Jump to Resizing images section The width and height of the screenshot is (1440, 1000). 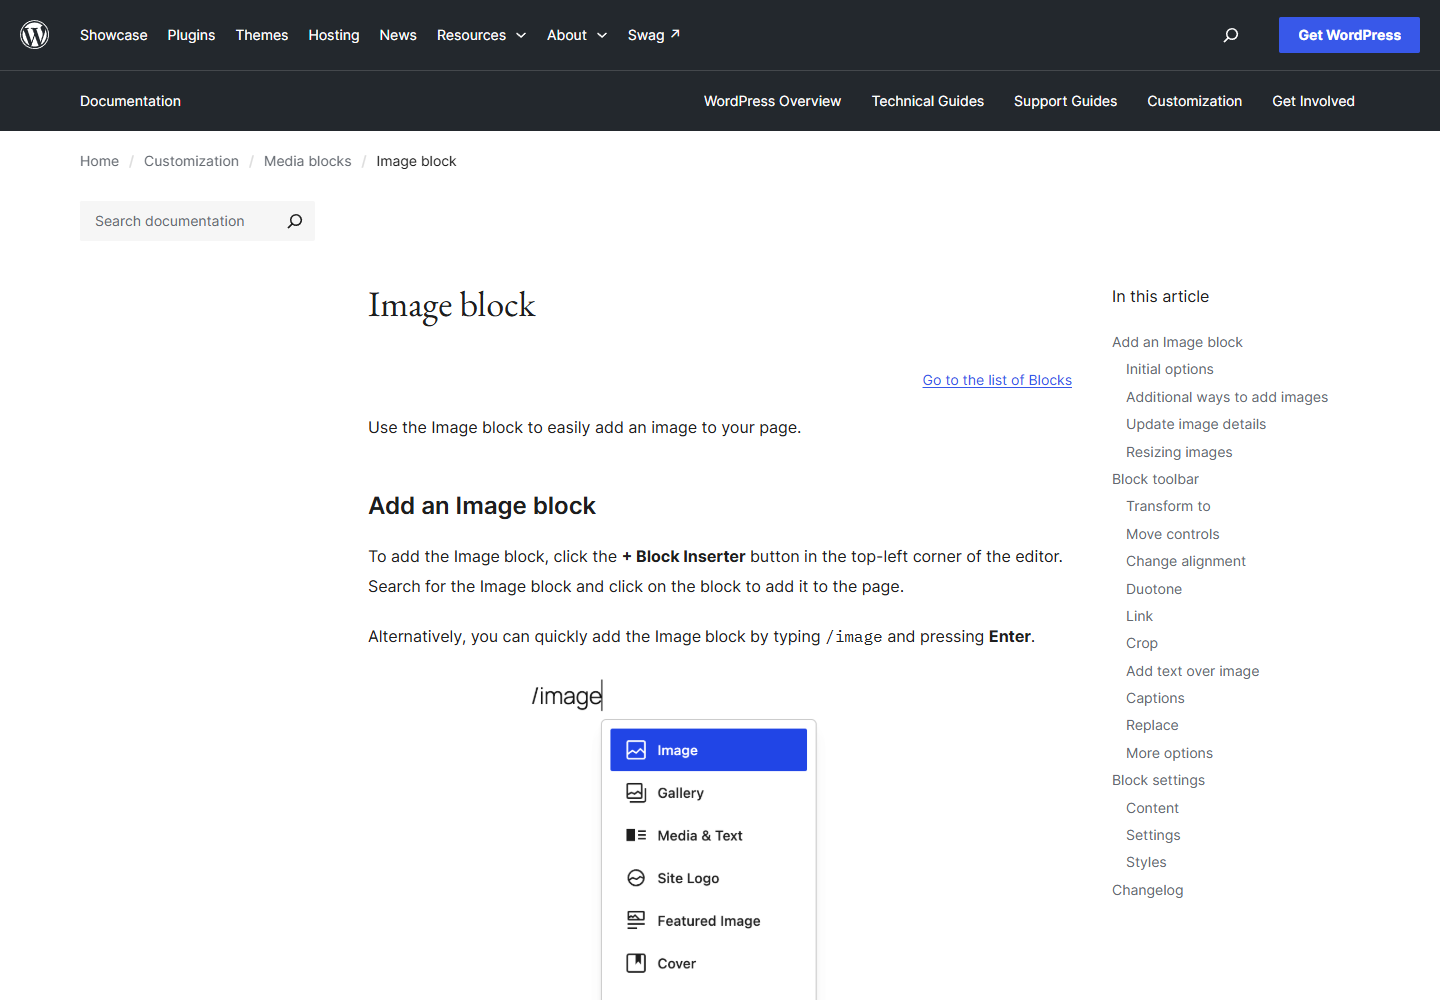pos(1179,452)
